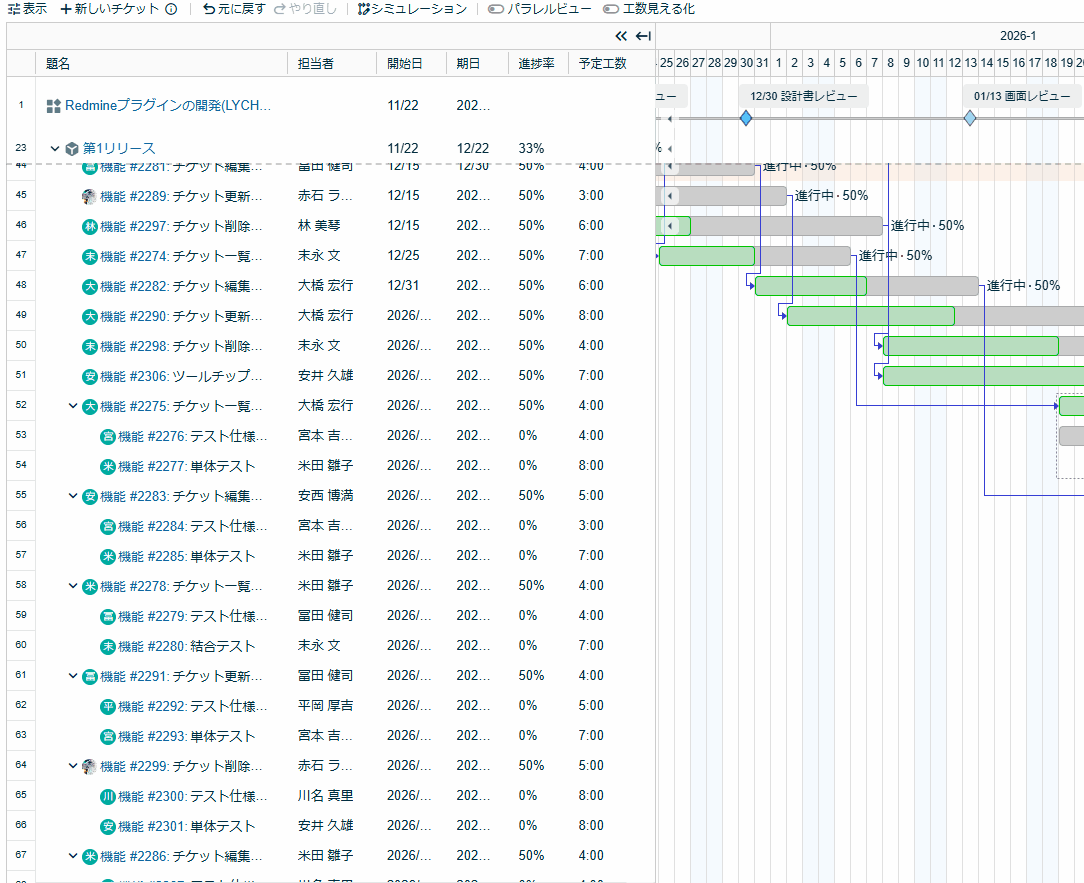Collapse the 第1リリース version row

click(55, 149)
